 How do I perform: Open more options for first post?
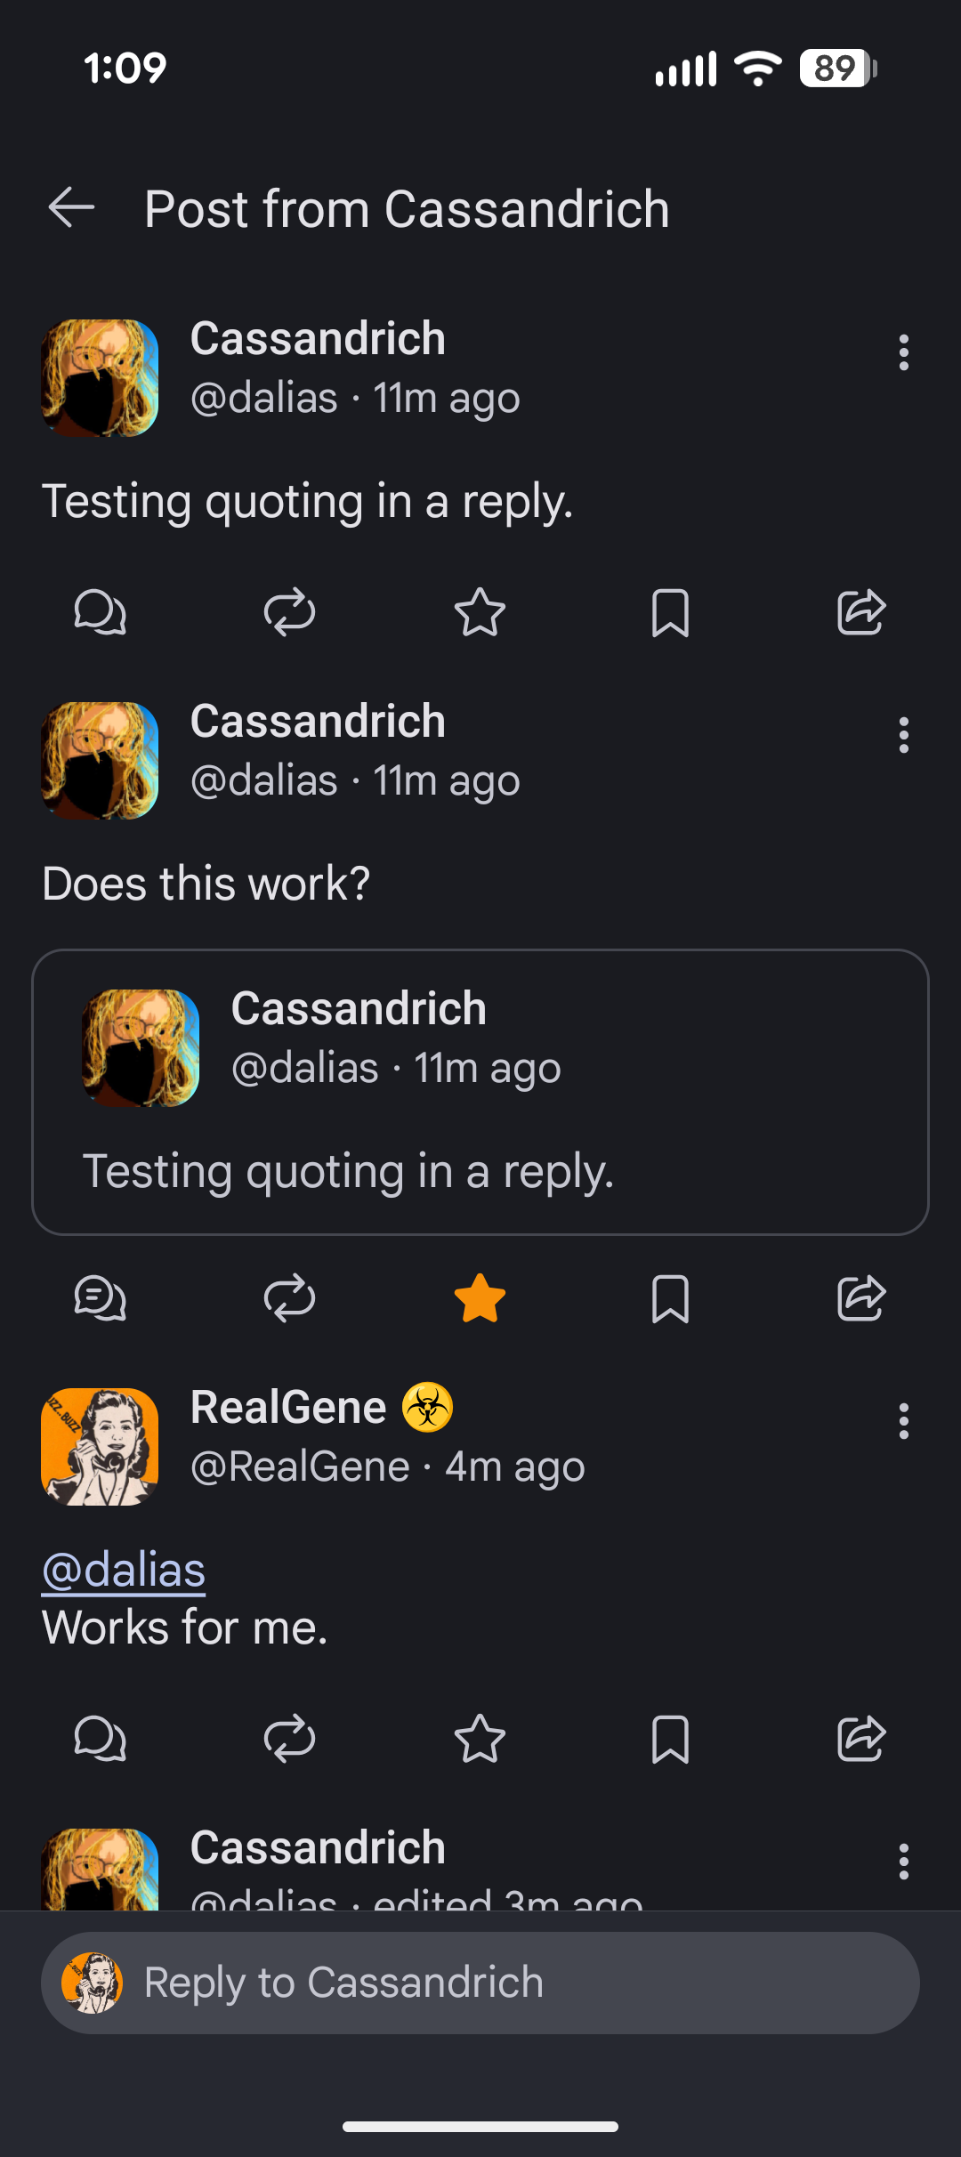pos(903,352)
